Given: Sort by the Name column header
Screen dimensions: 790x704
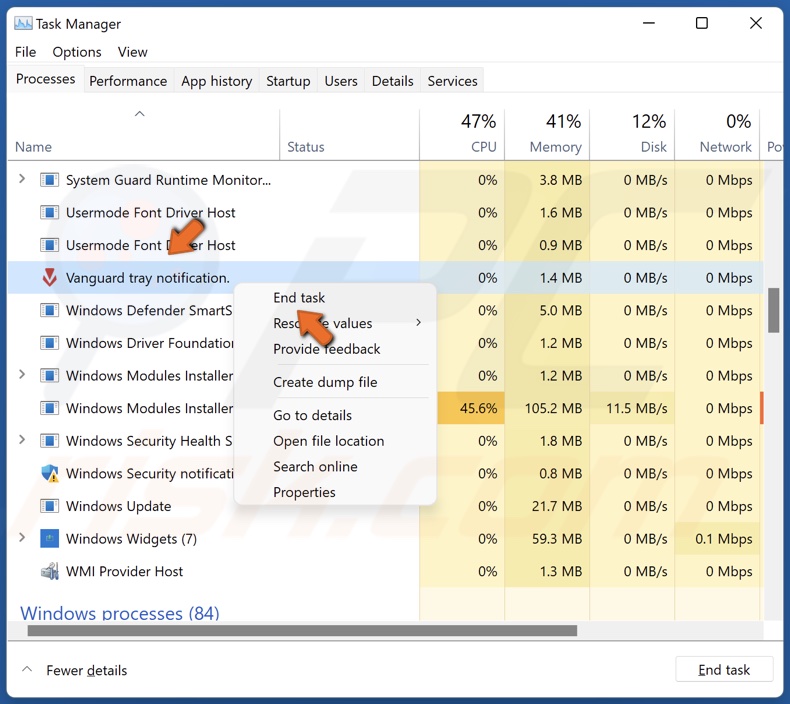Looking at the screenshot, I should (144, 134).
